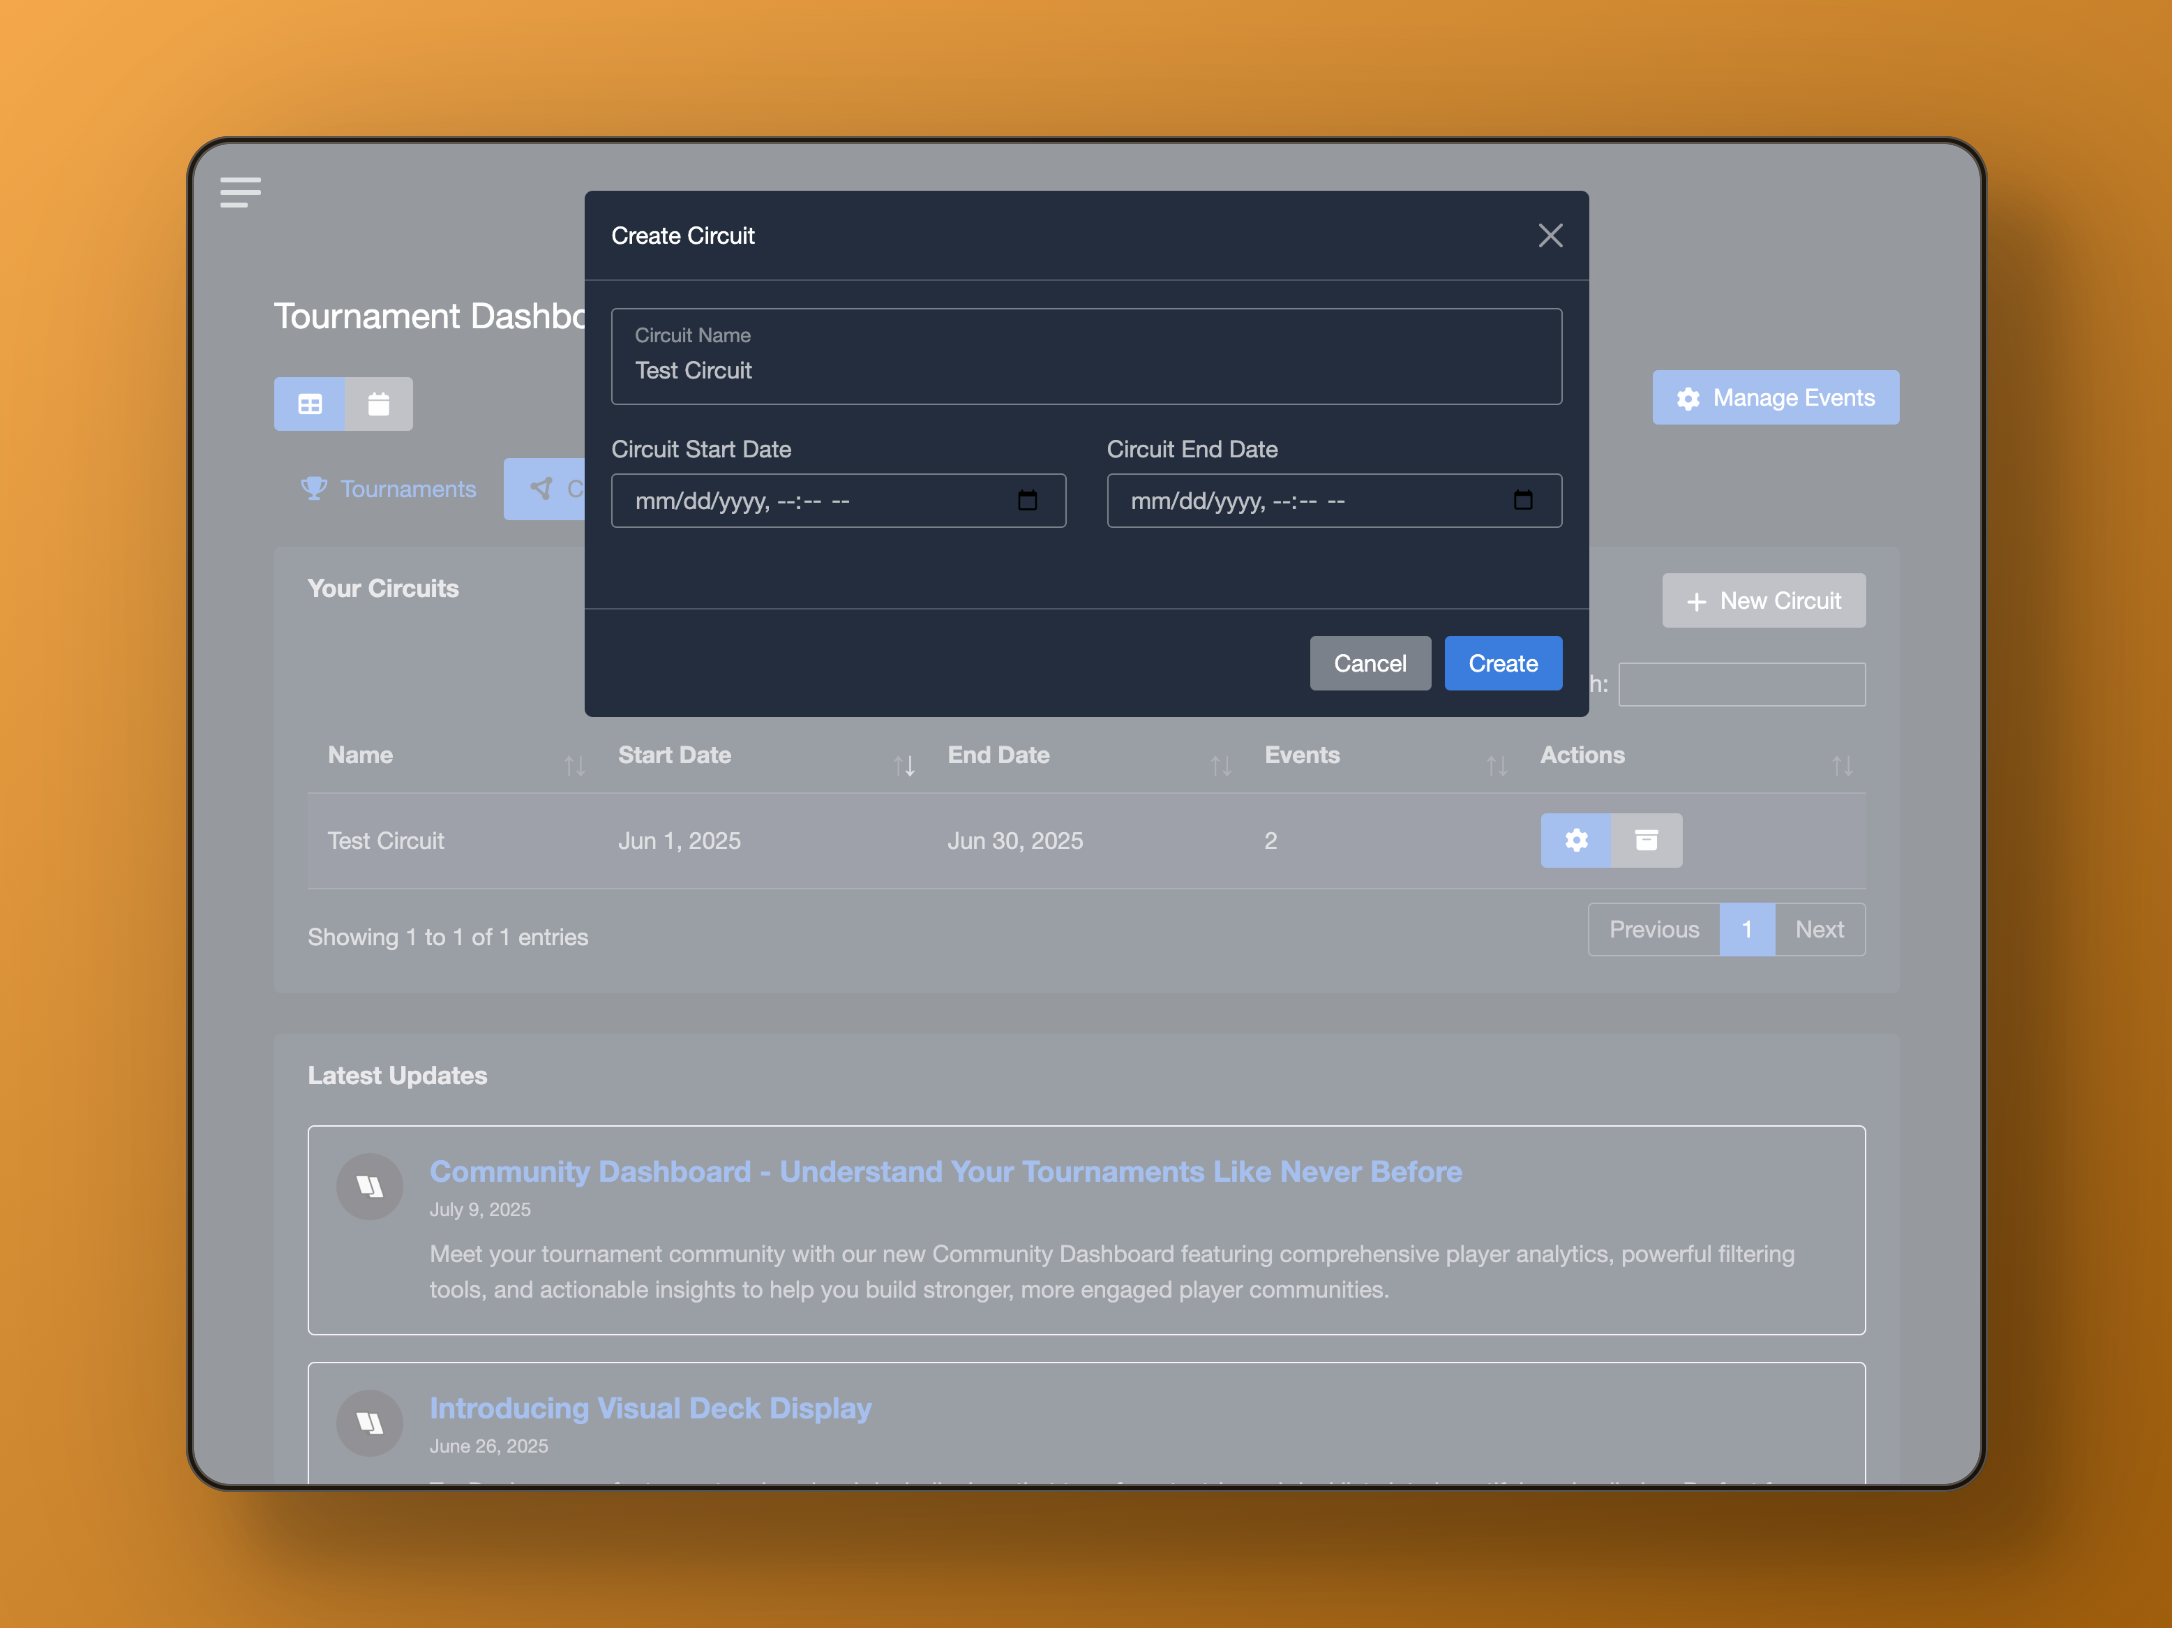Switch to calendar view icon
2172x1628 pixels.
coord(378,404)
